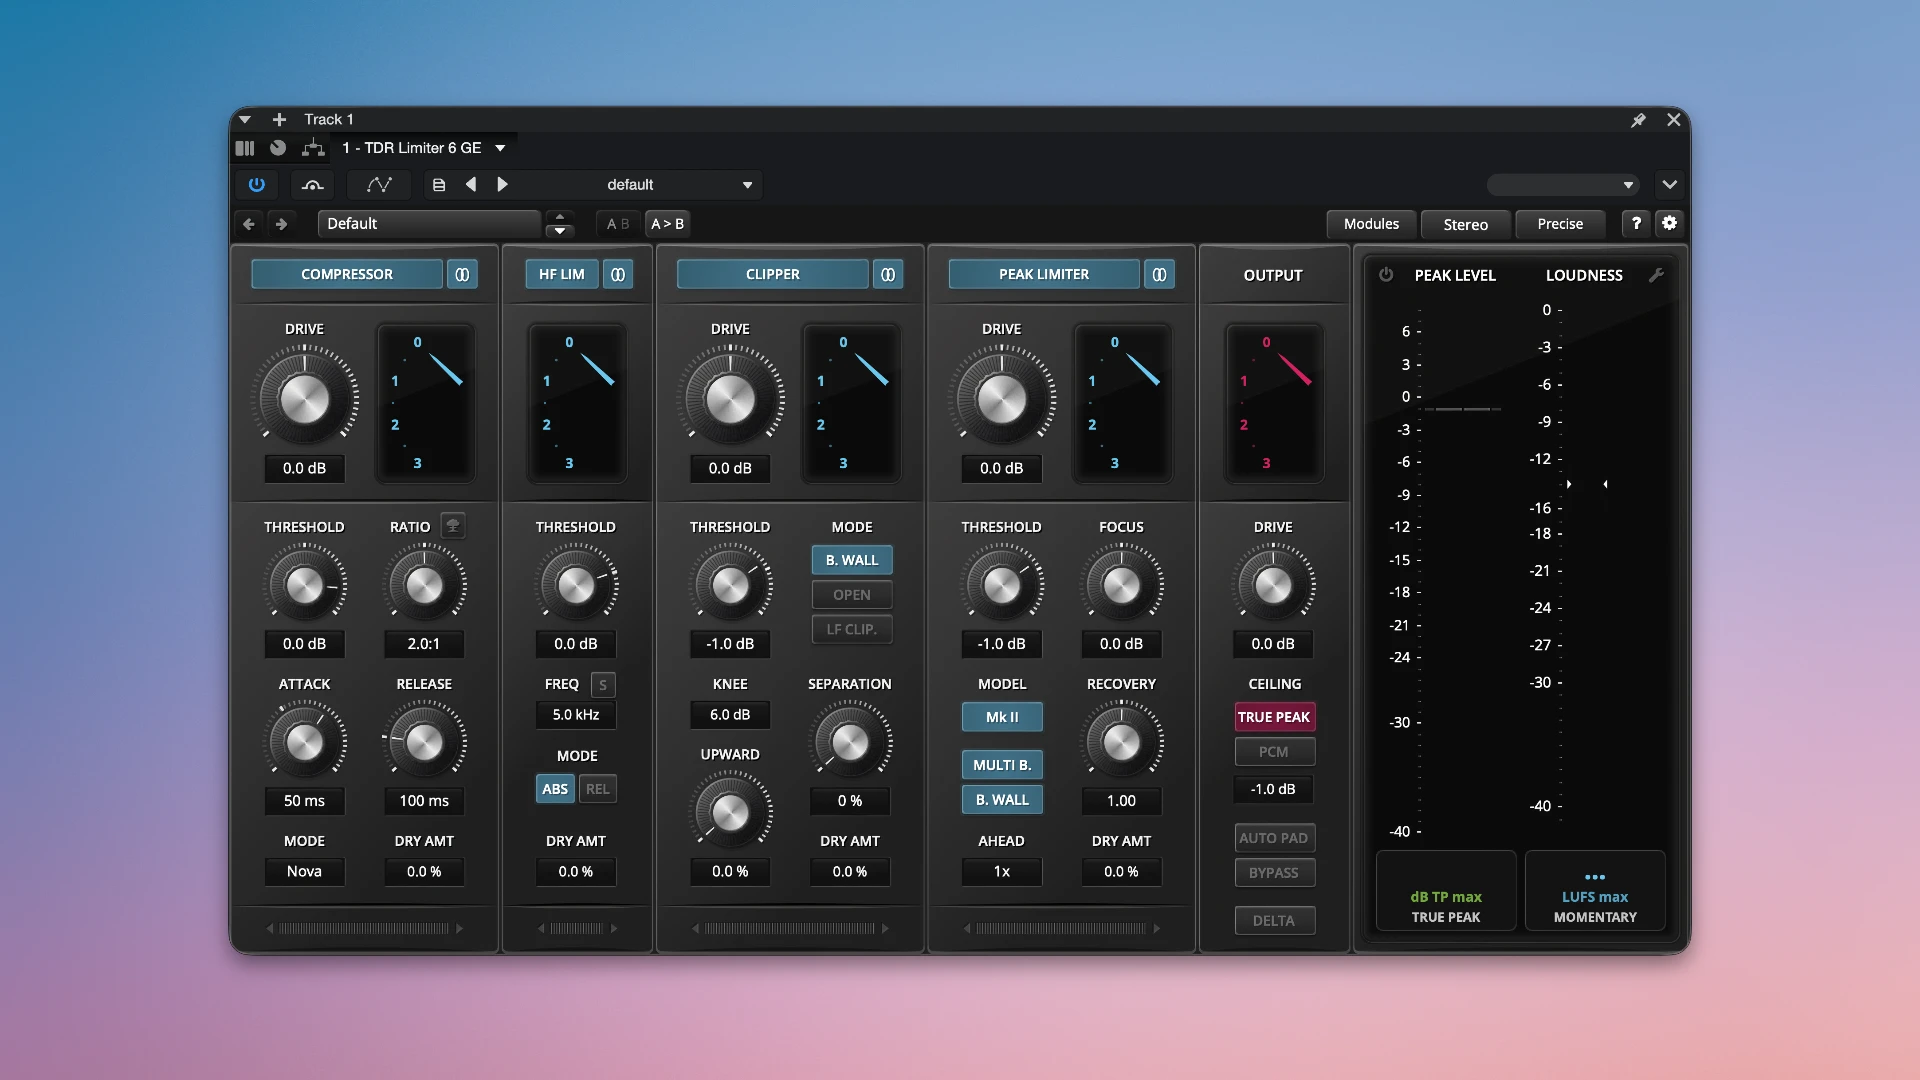Click the meter wrench settings icon
The image size is (1920, 1080).
[1656, 275]
